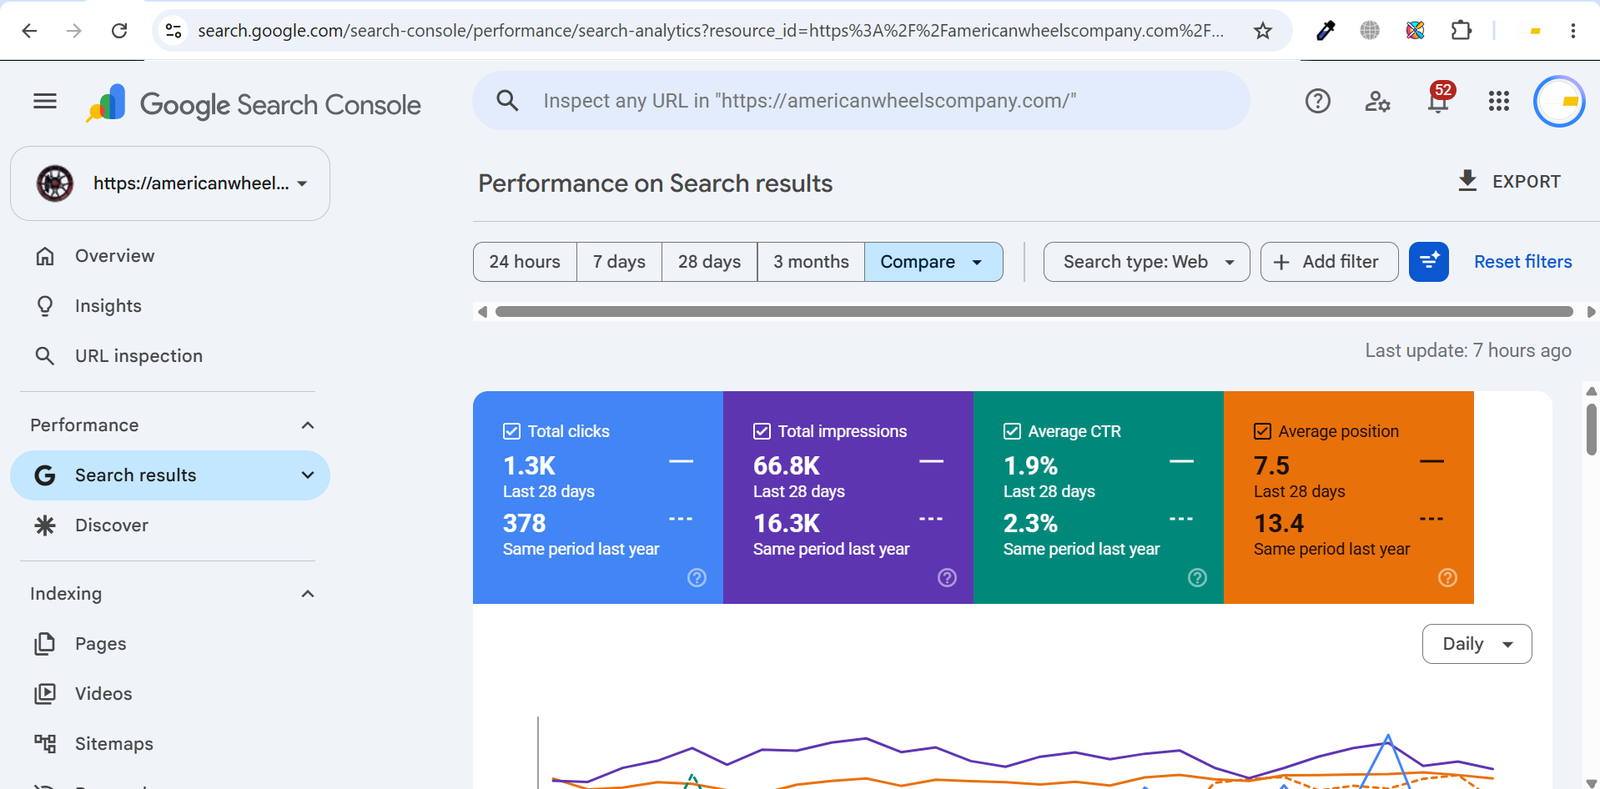Click the Add filter button
Viewport: 1600px width, 789px height.
coord(1329,262)
